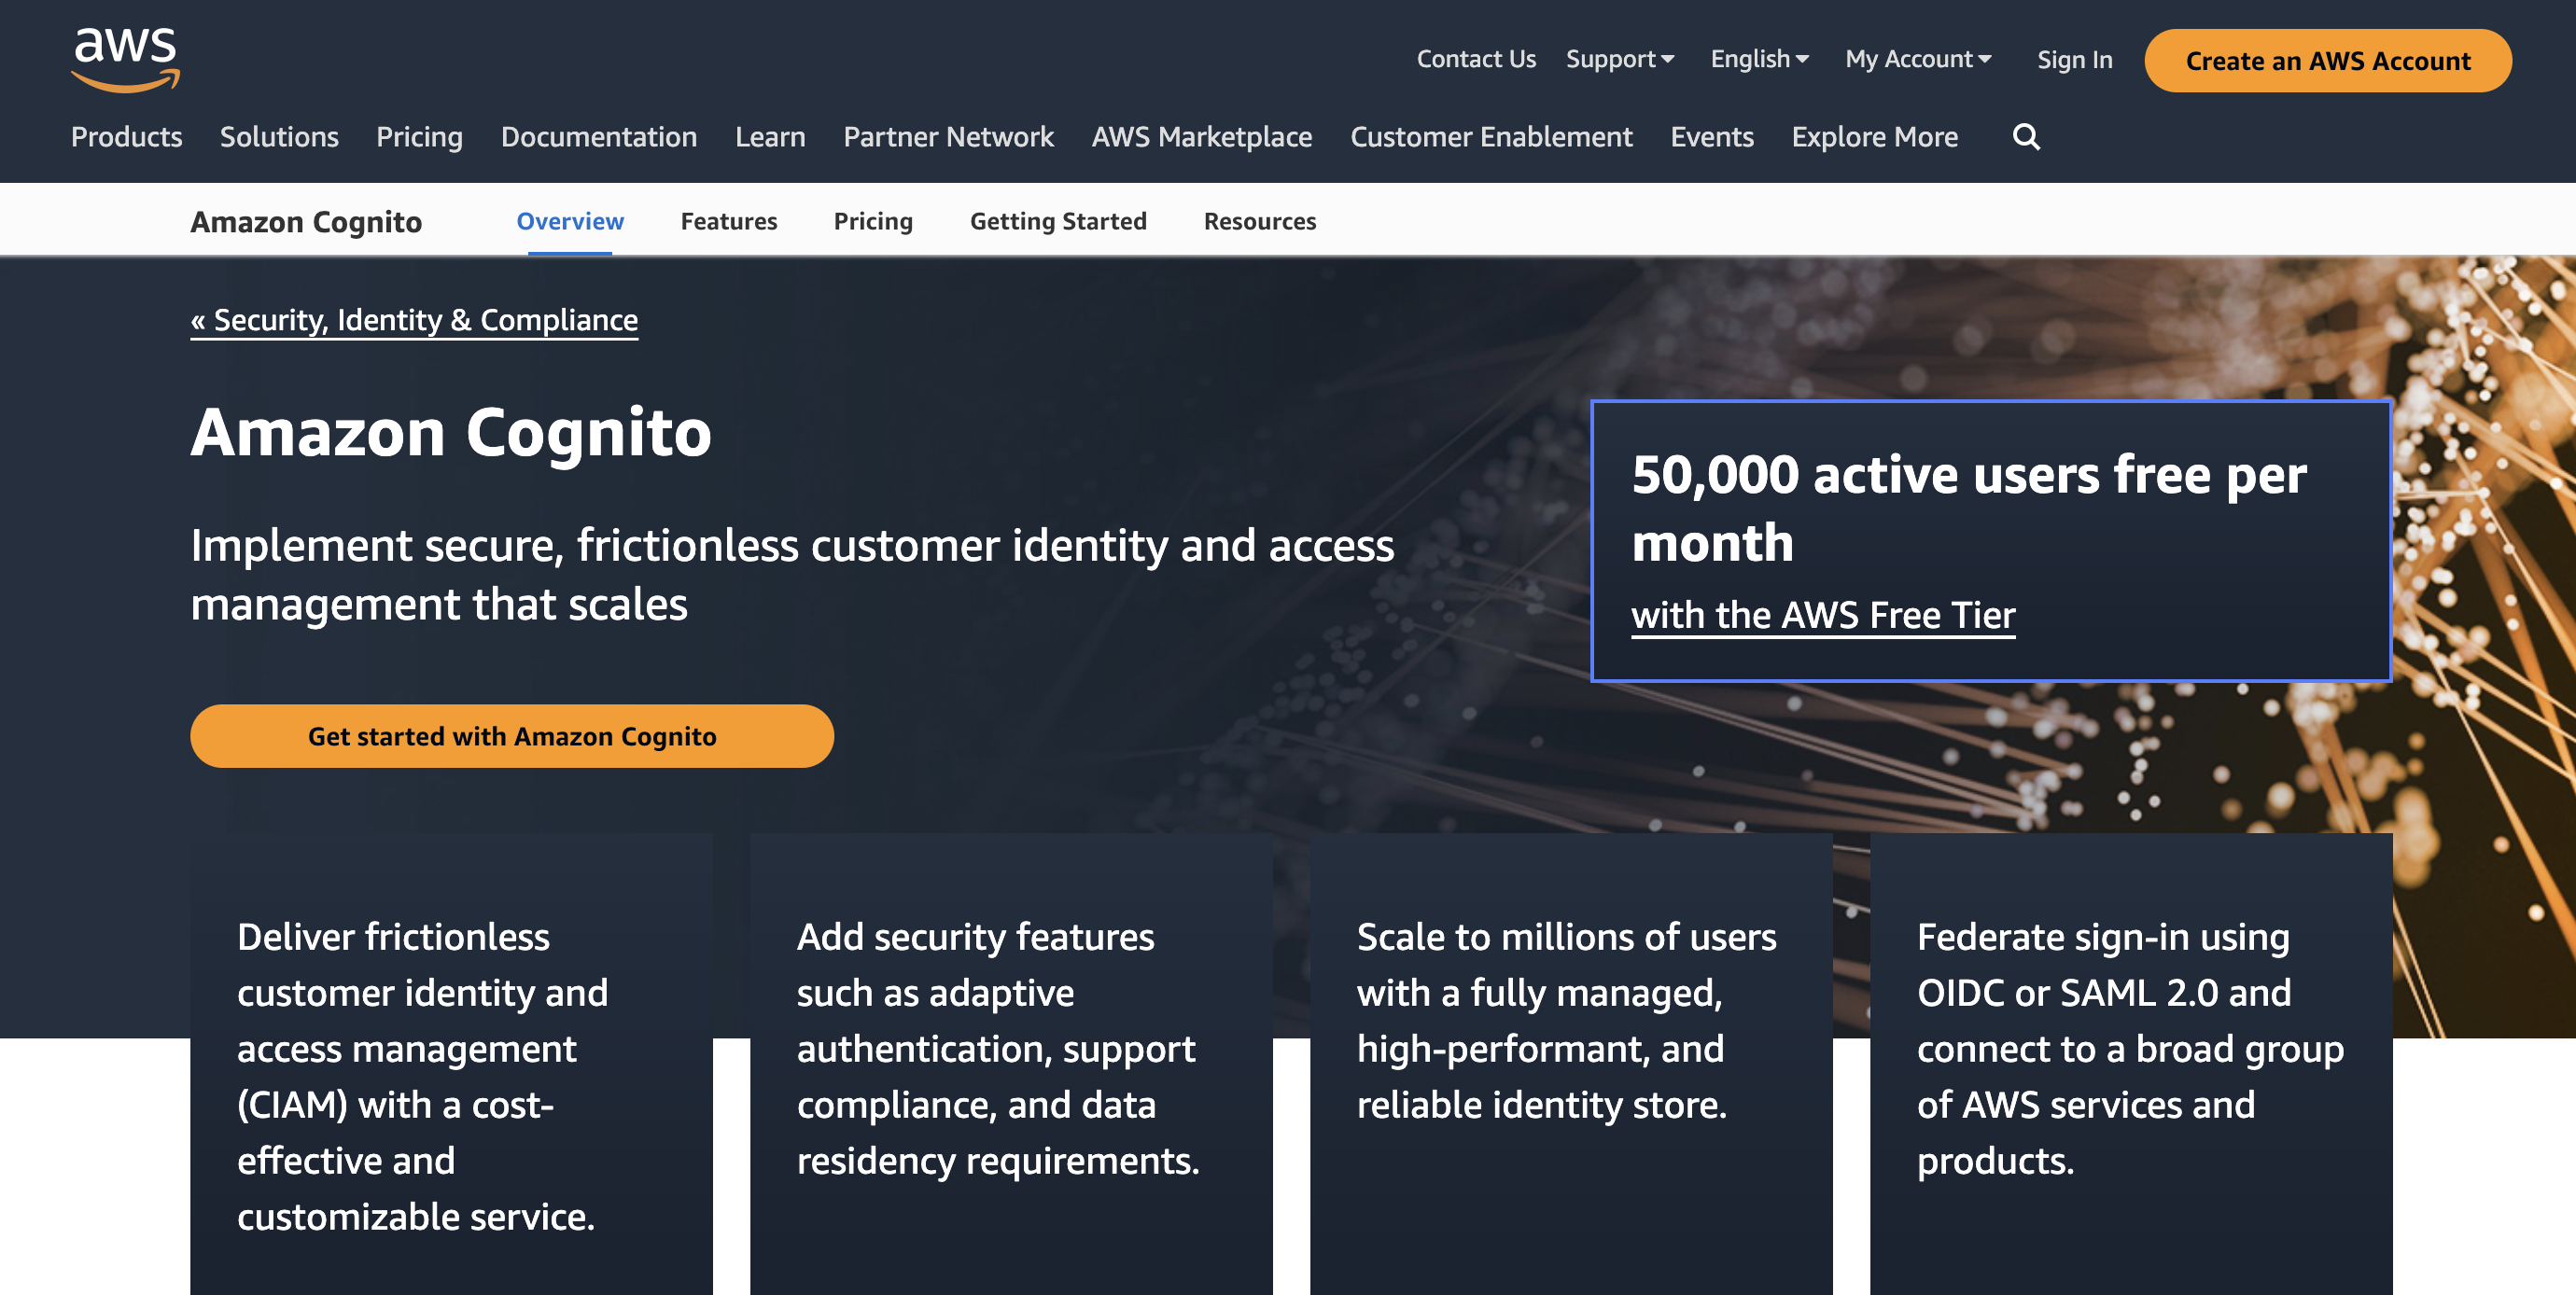This screenshot has height=1295, width=2576.
Task: Click the Sign In link
Action: (x=2074, y=59)
